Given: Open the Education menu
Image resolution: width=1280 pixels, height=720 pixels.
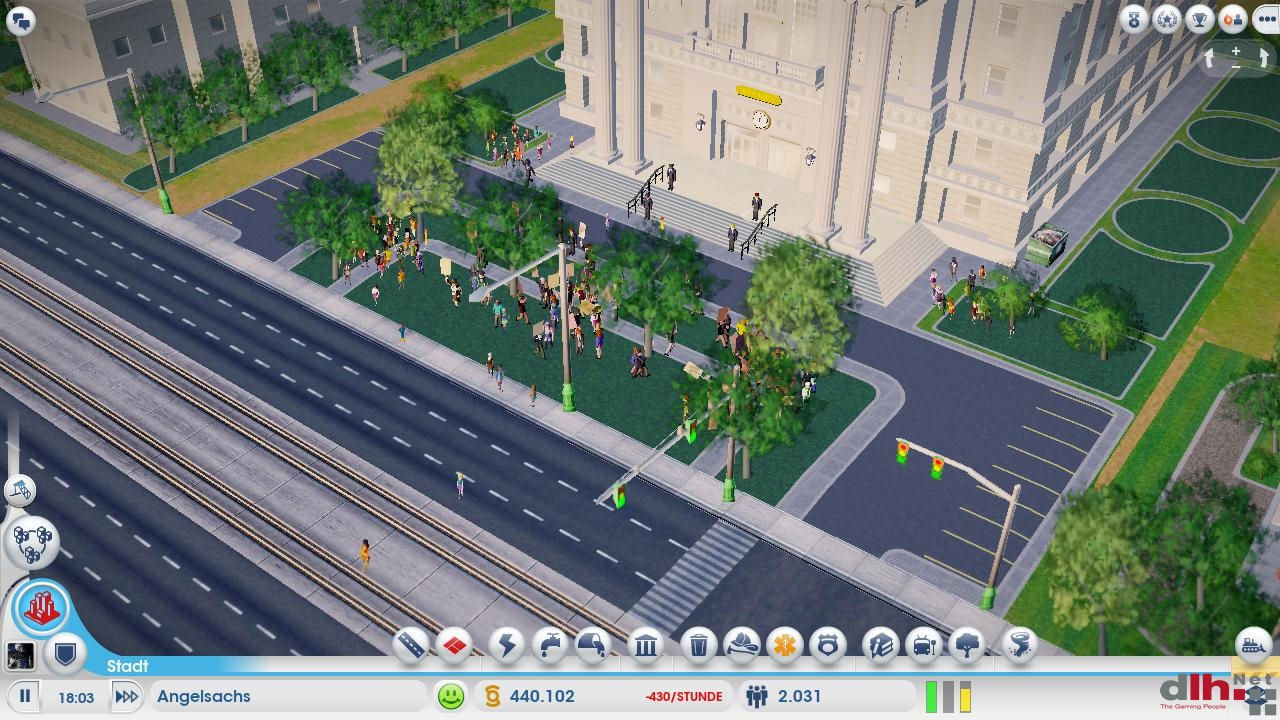Looking at the screenshot, I should coord(880,645).
